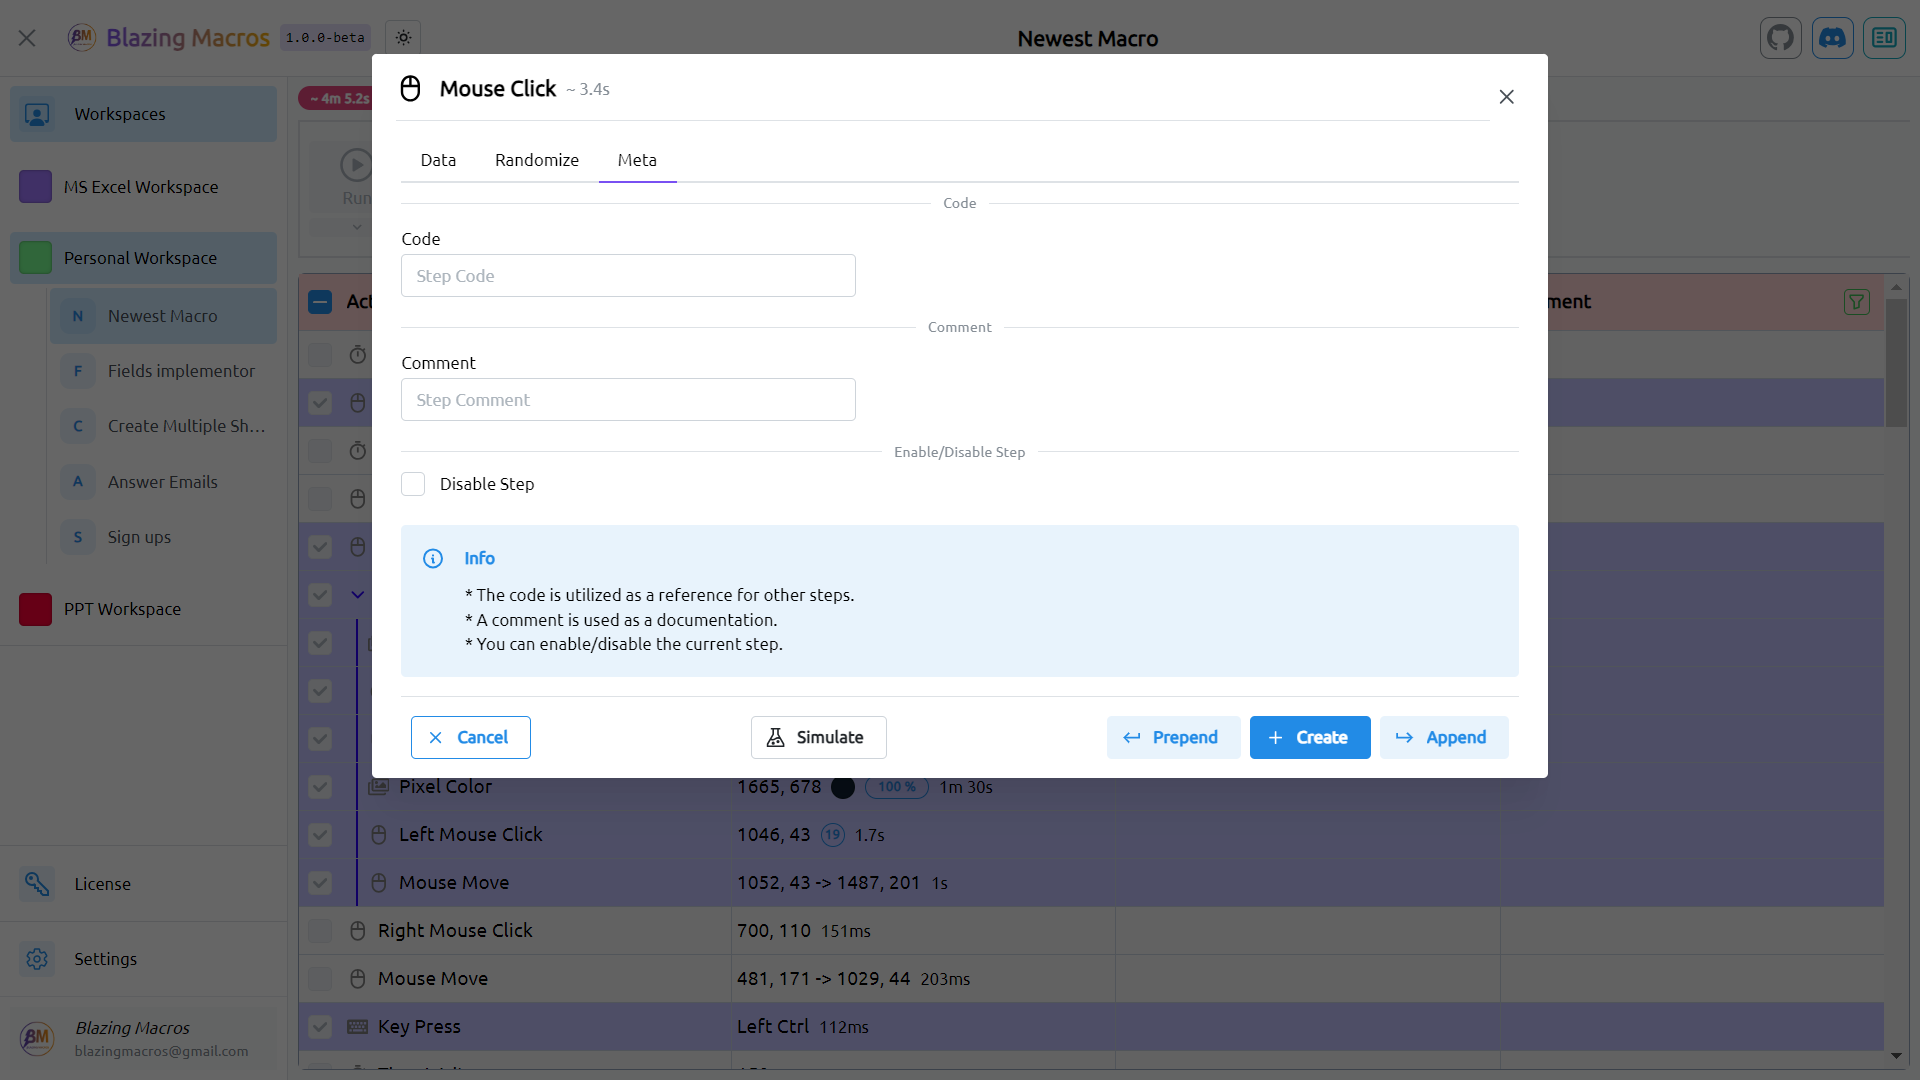Viewport: 1920px width, 1080px height.
Task: Switch to the Data tab
Action: 438,160
